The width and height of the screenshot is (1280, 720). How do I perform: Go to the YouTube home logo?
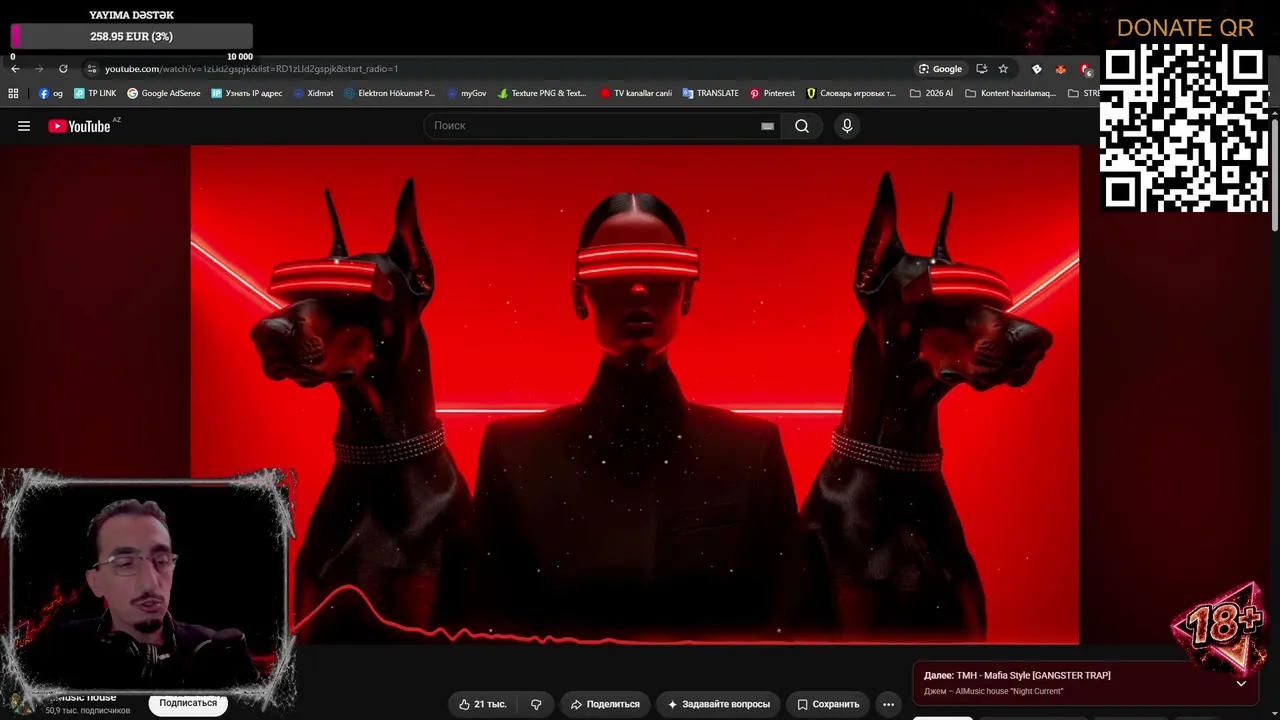pyautogui.click(x=80, y=126)
